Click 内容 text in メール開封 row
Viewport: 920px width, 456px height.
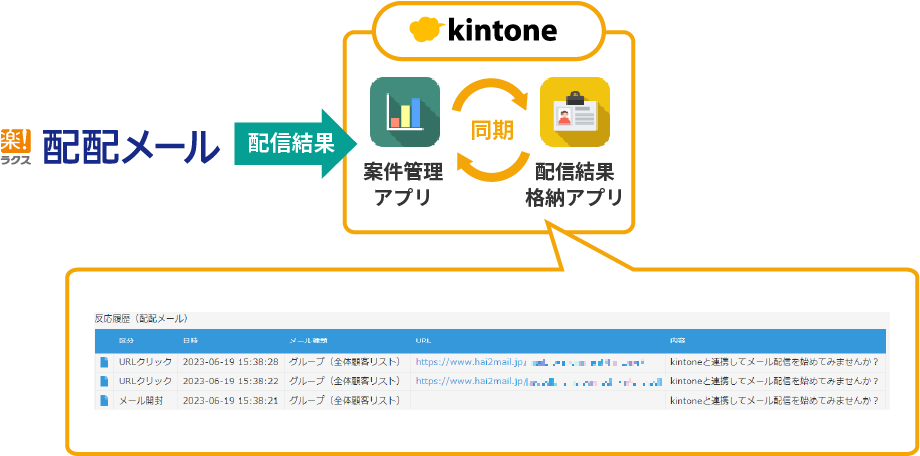[x=774, y=401]
